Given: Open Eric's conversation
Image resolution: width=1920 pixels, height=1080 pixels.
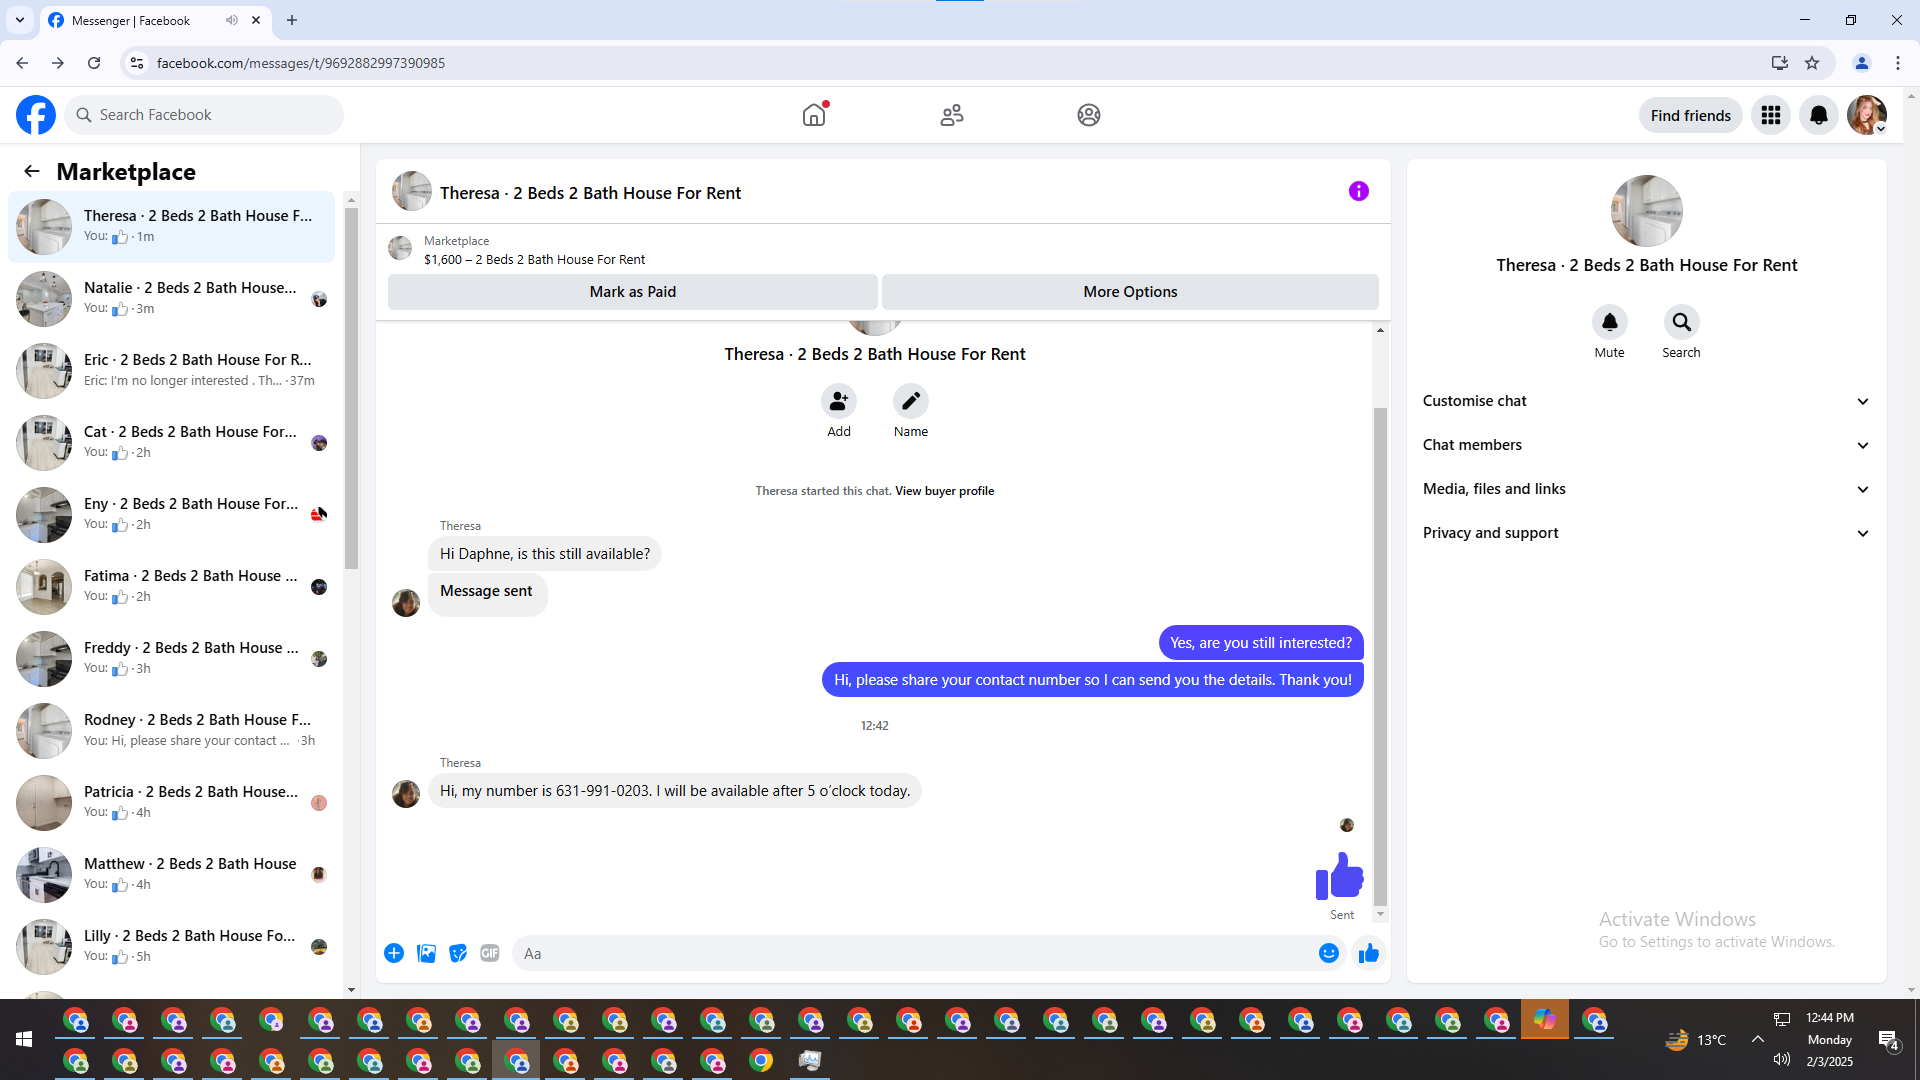Looking at the screenshot, I should [172, 370].
